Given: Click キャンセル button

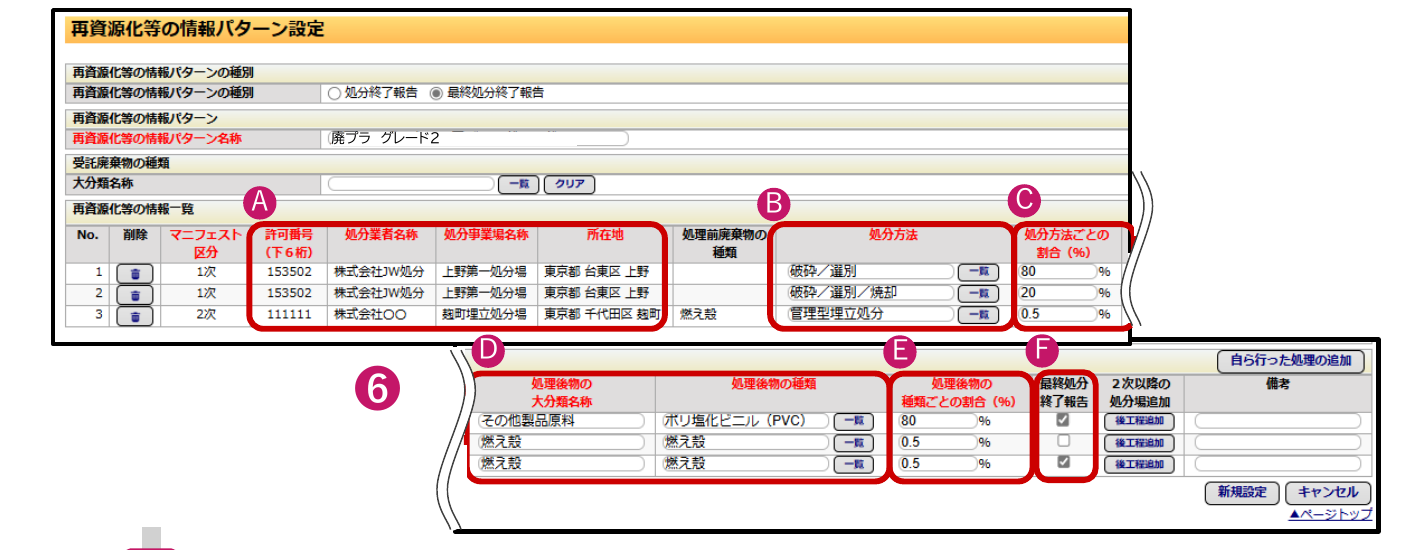Looking at the screenshot, I should point(1327,492).
